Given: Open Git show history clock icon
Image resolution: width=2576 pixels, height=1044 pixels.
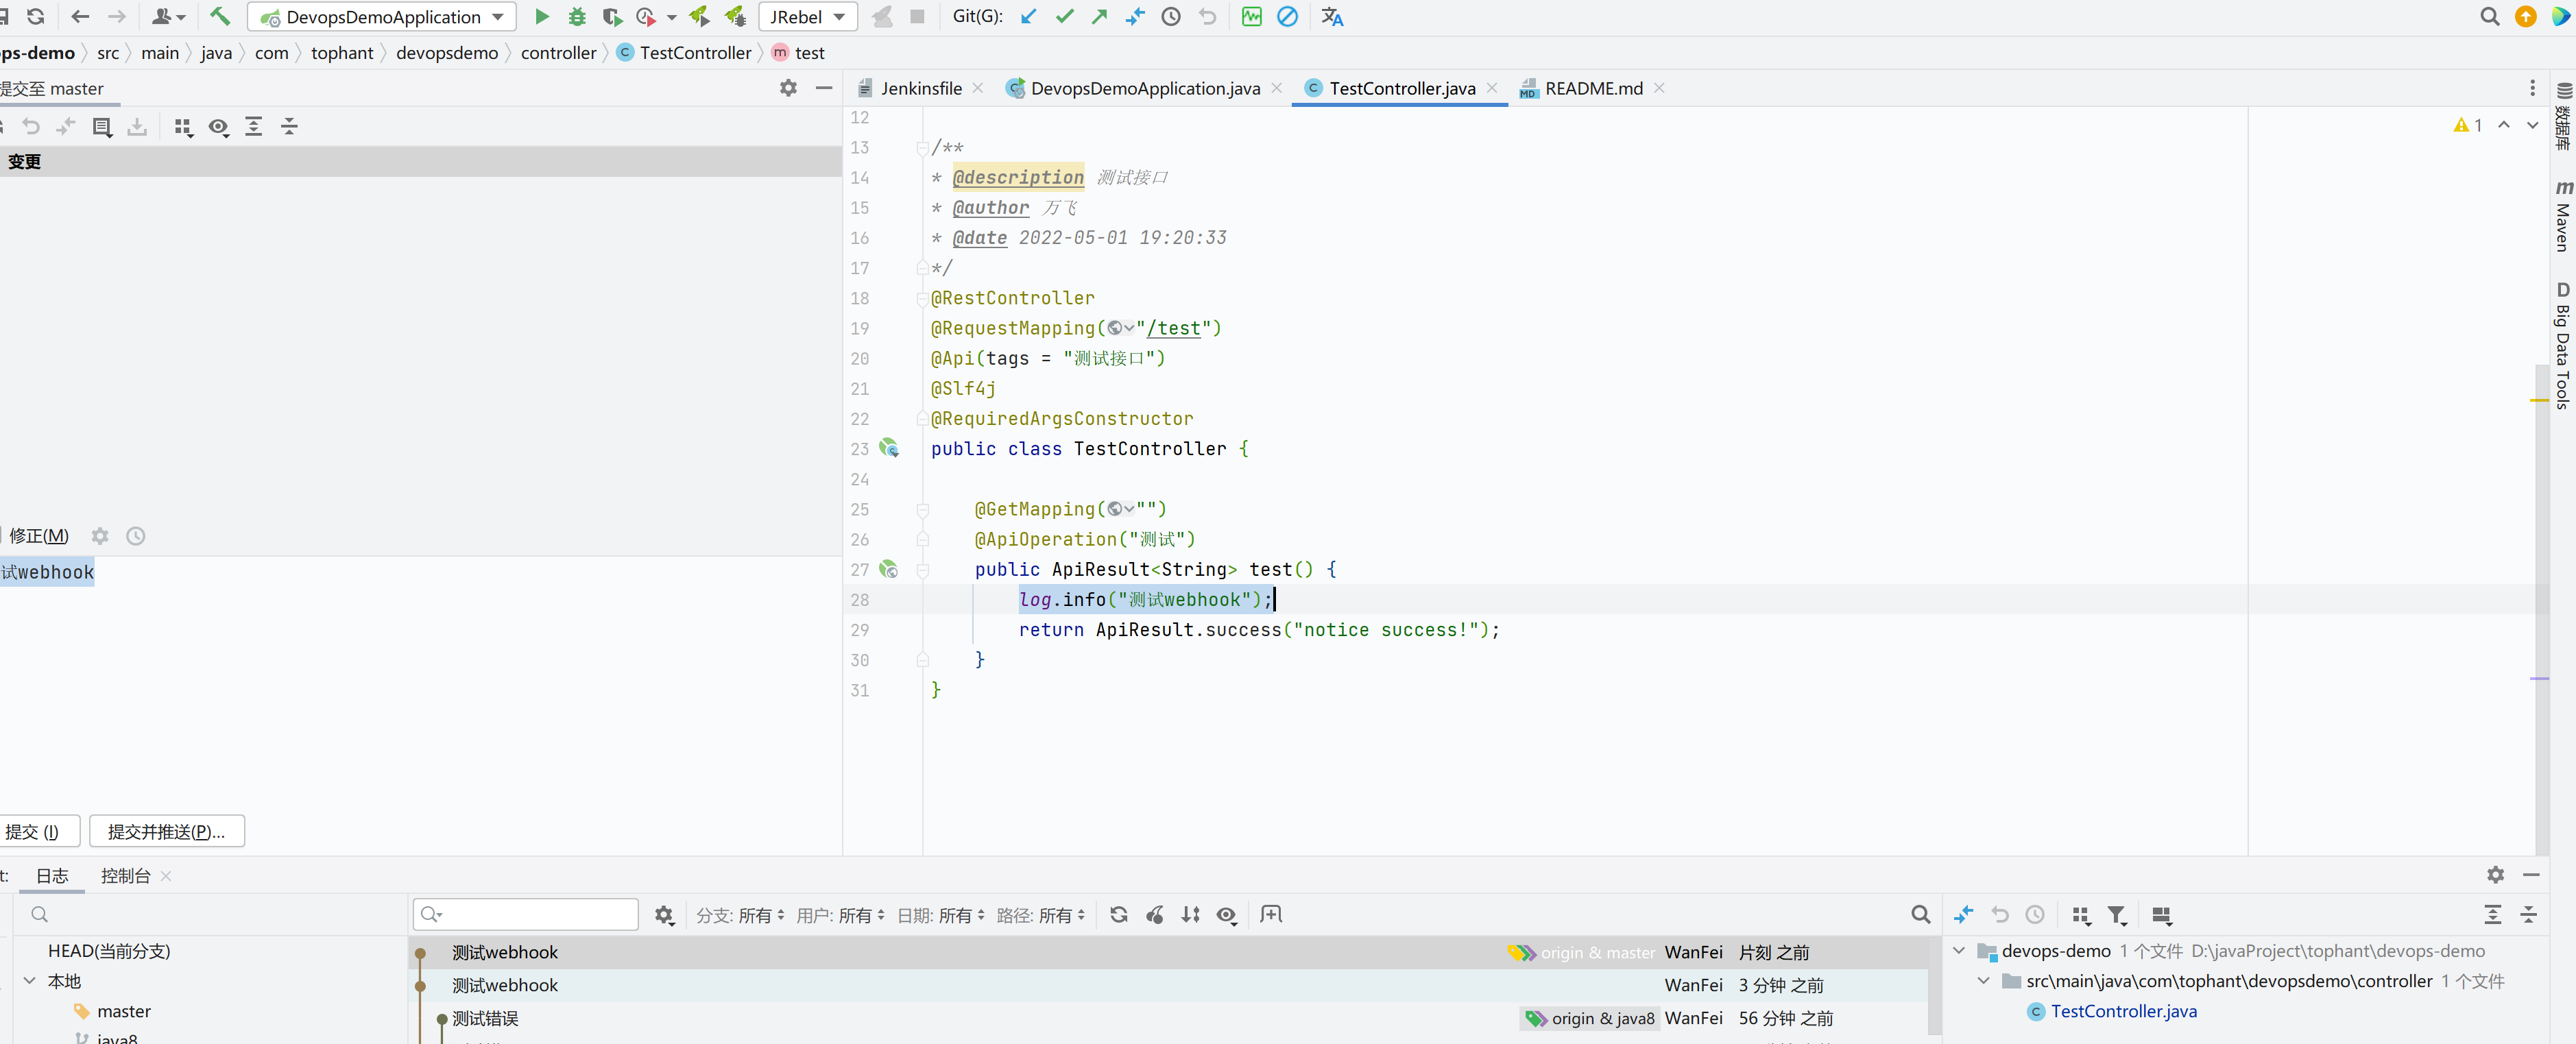Looking at the screenshot, I should click(1171, 17).
